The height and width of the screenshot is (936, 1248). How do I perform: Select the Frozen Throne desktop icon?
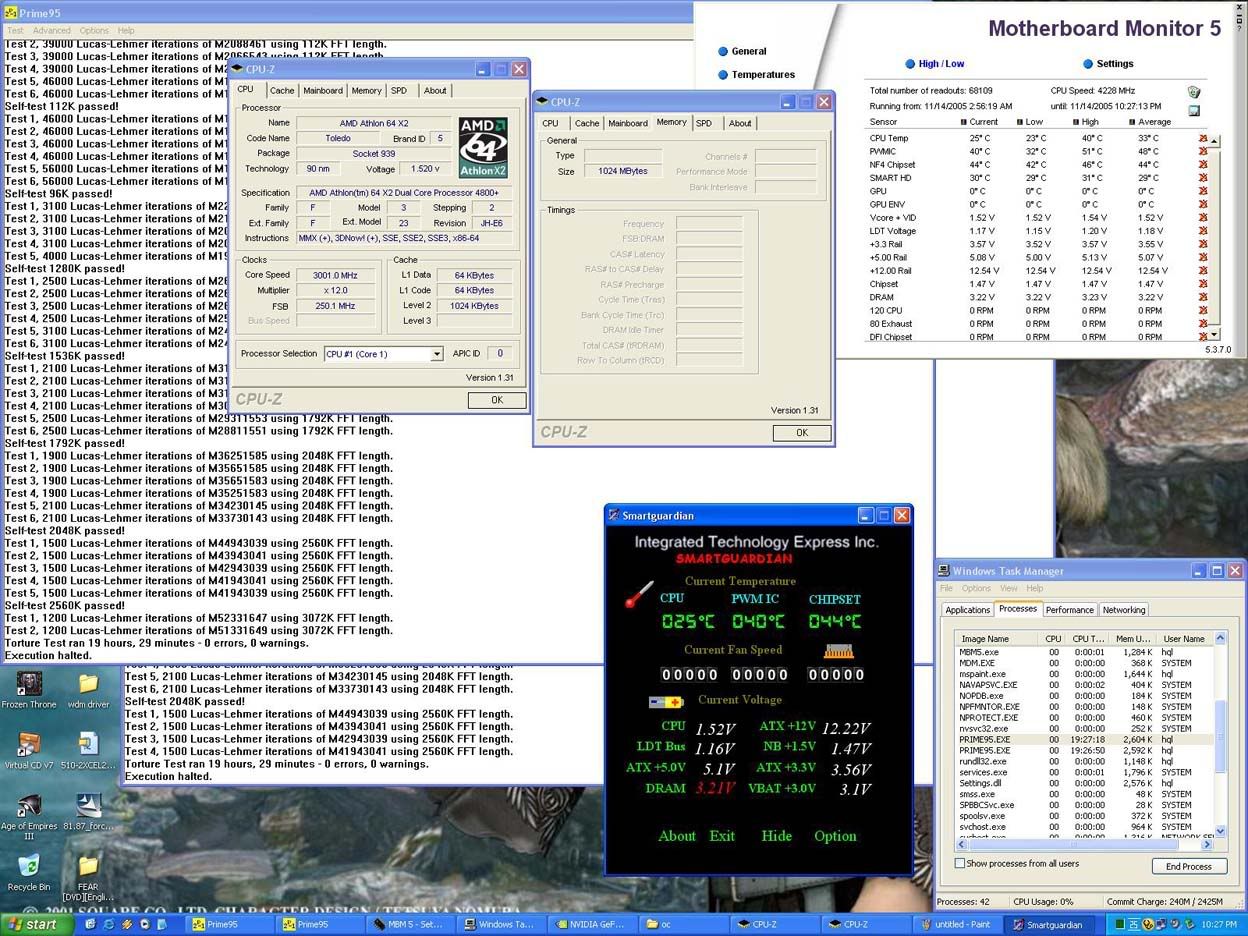[29, 684]
